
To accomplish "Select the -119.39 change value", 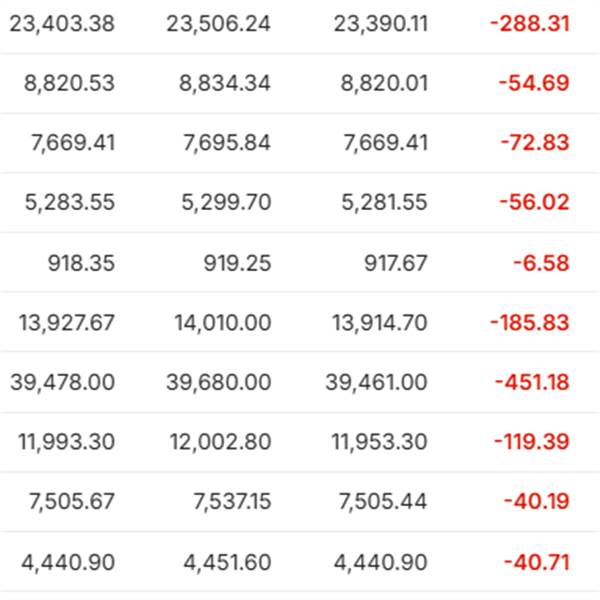I will 532,442.
